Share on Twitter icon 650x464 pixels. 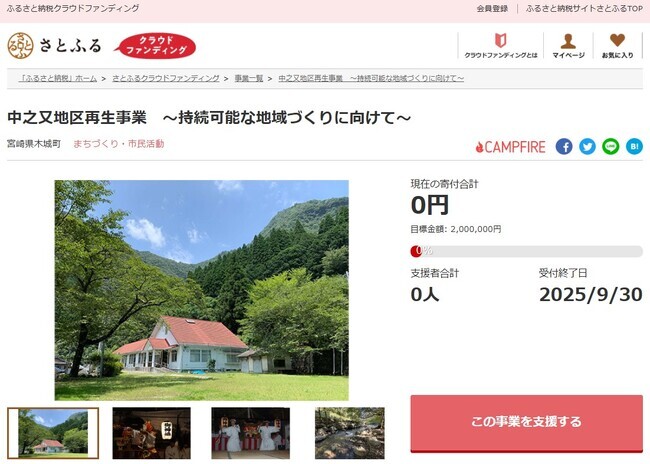tap(587, 146)
